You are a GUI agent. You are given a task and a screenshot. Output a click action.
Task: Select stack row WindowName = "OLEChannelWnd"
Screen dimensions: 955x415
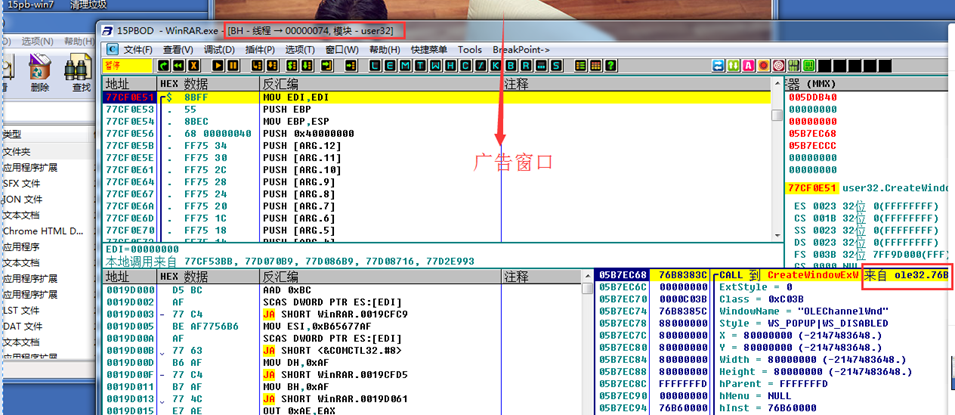(x=774, y=311)
